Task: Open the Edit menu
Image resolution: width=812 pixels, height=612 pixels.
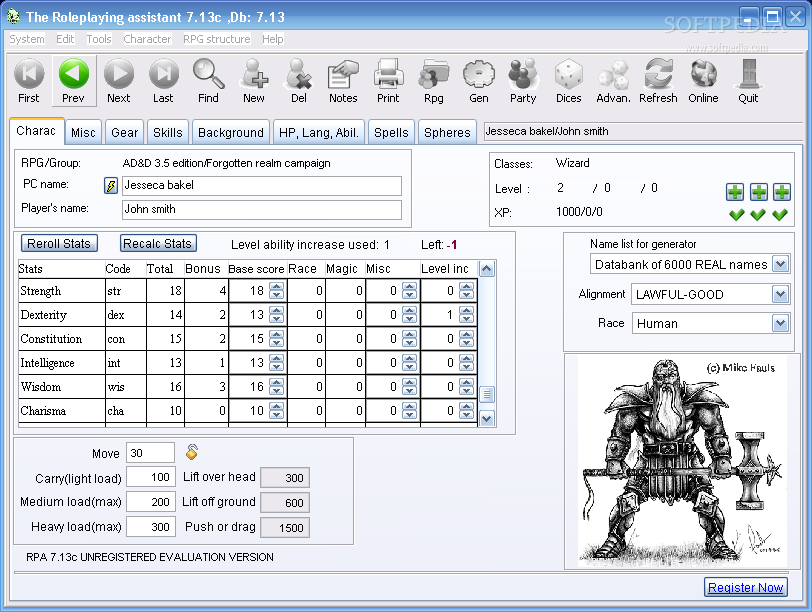Action: point(65,39)
